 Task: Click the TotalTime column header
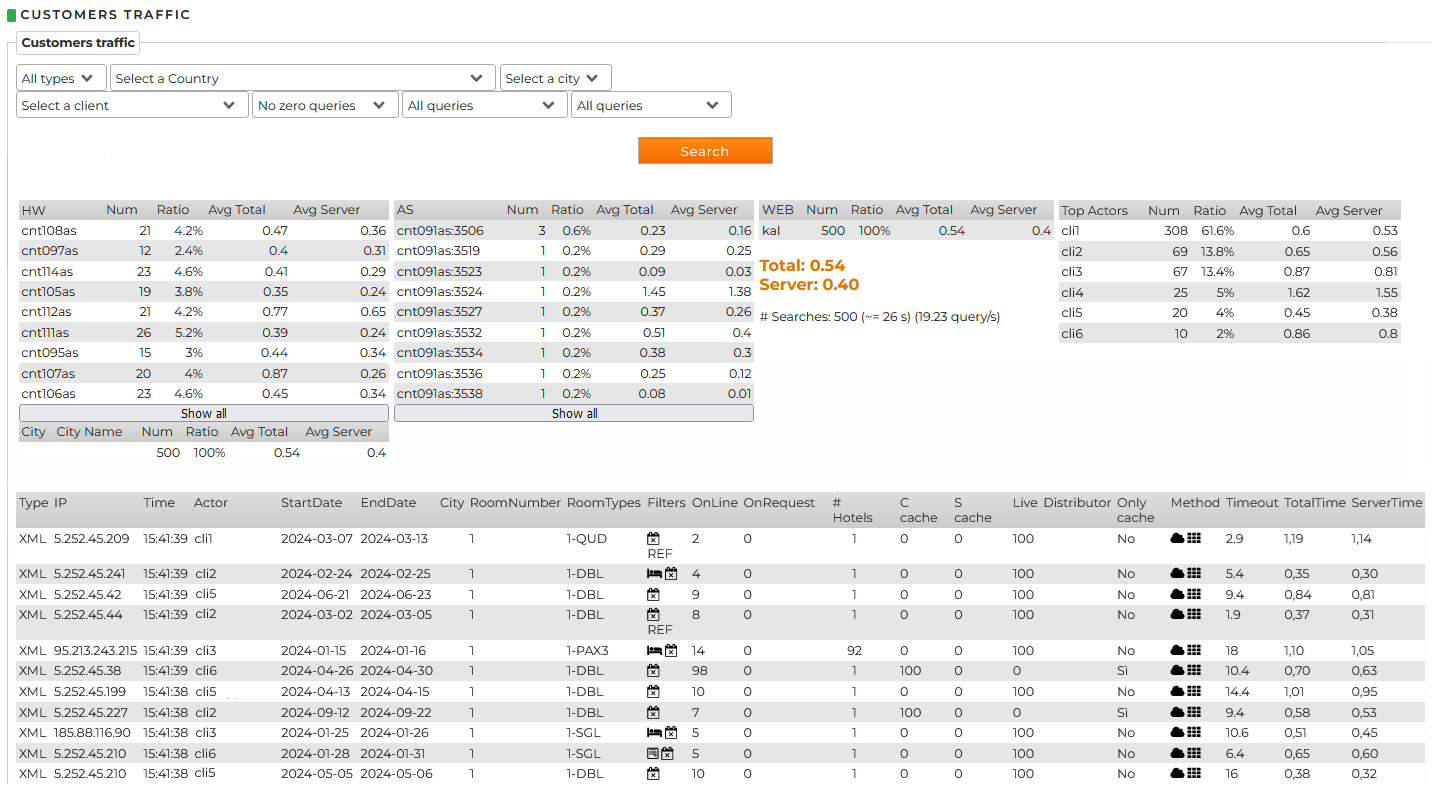tap(1315, 503)
